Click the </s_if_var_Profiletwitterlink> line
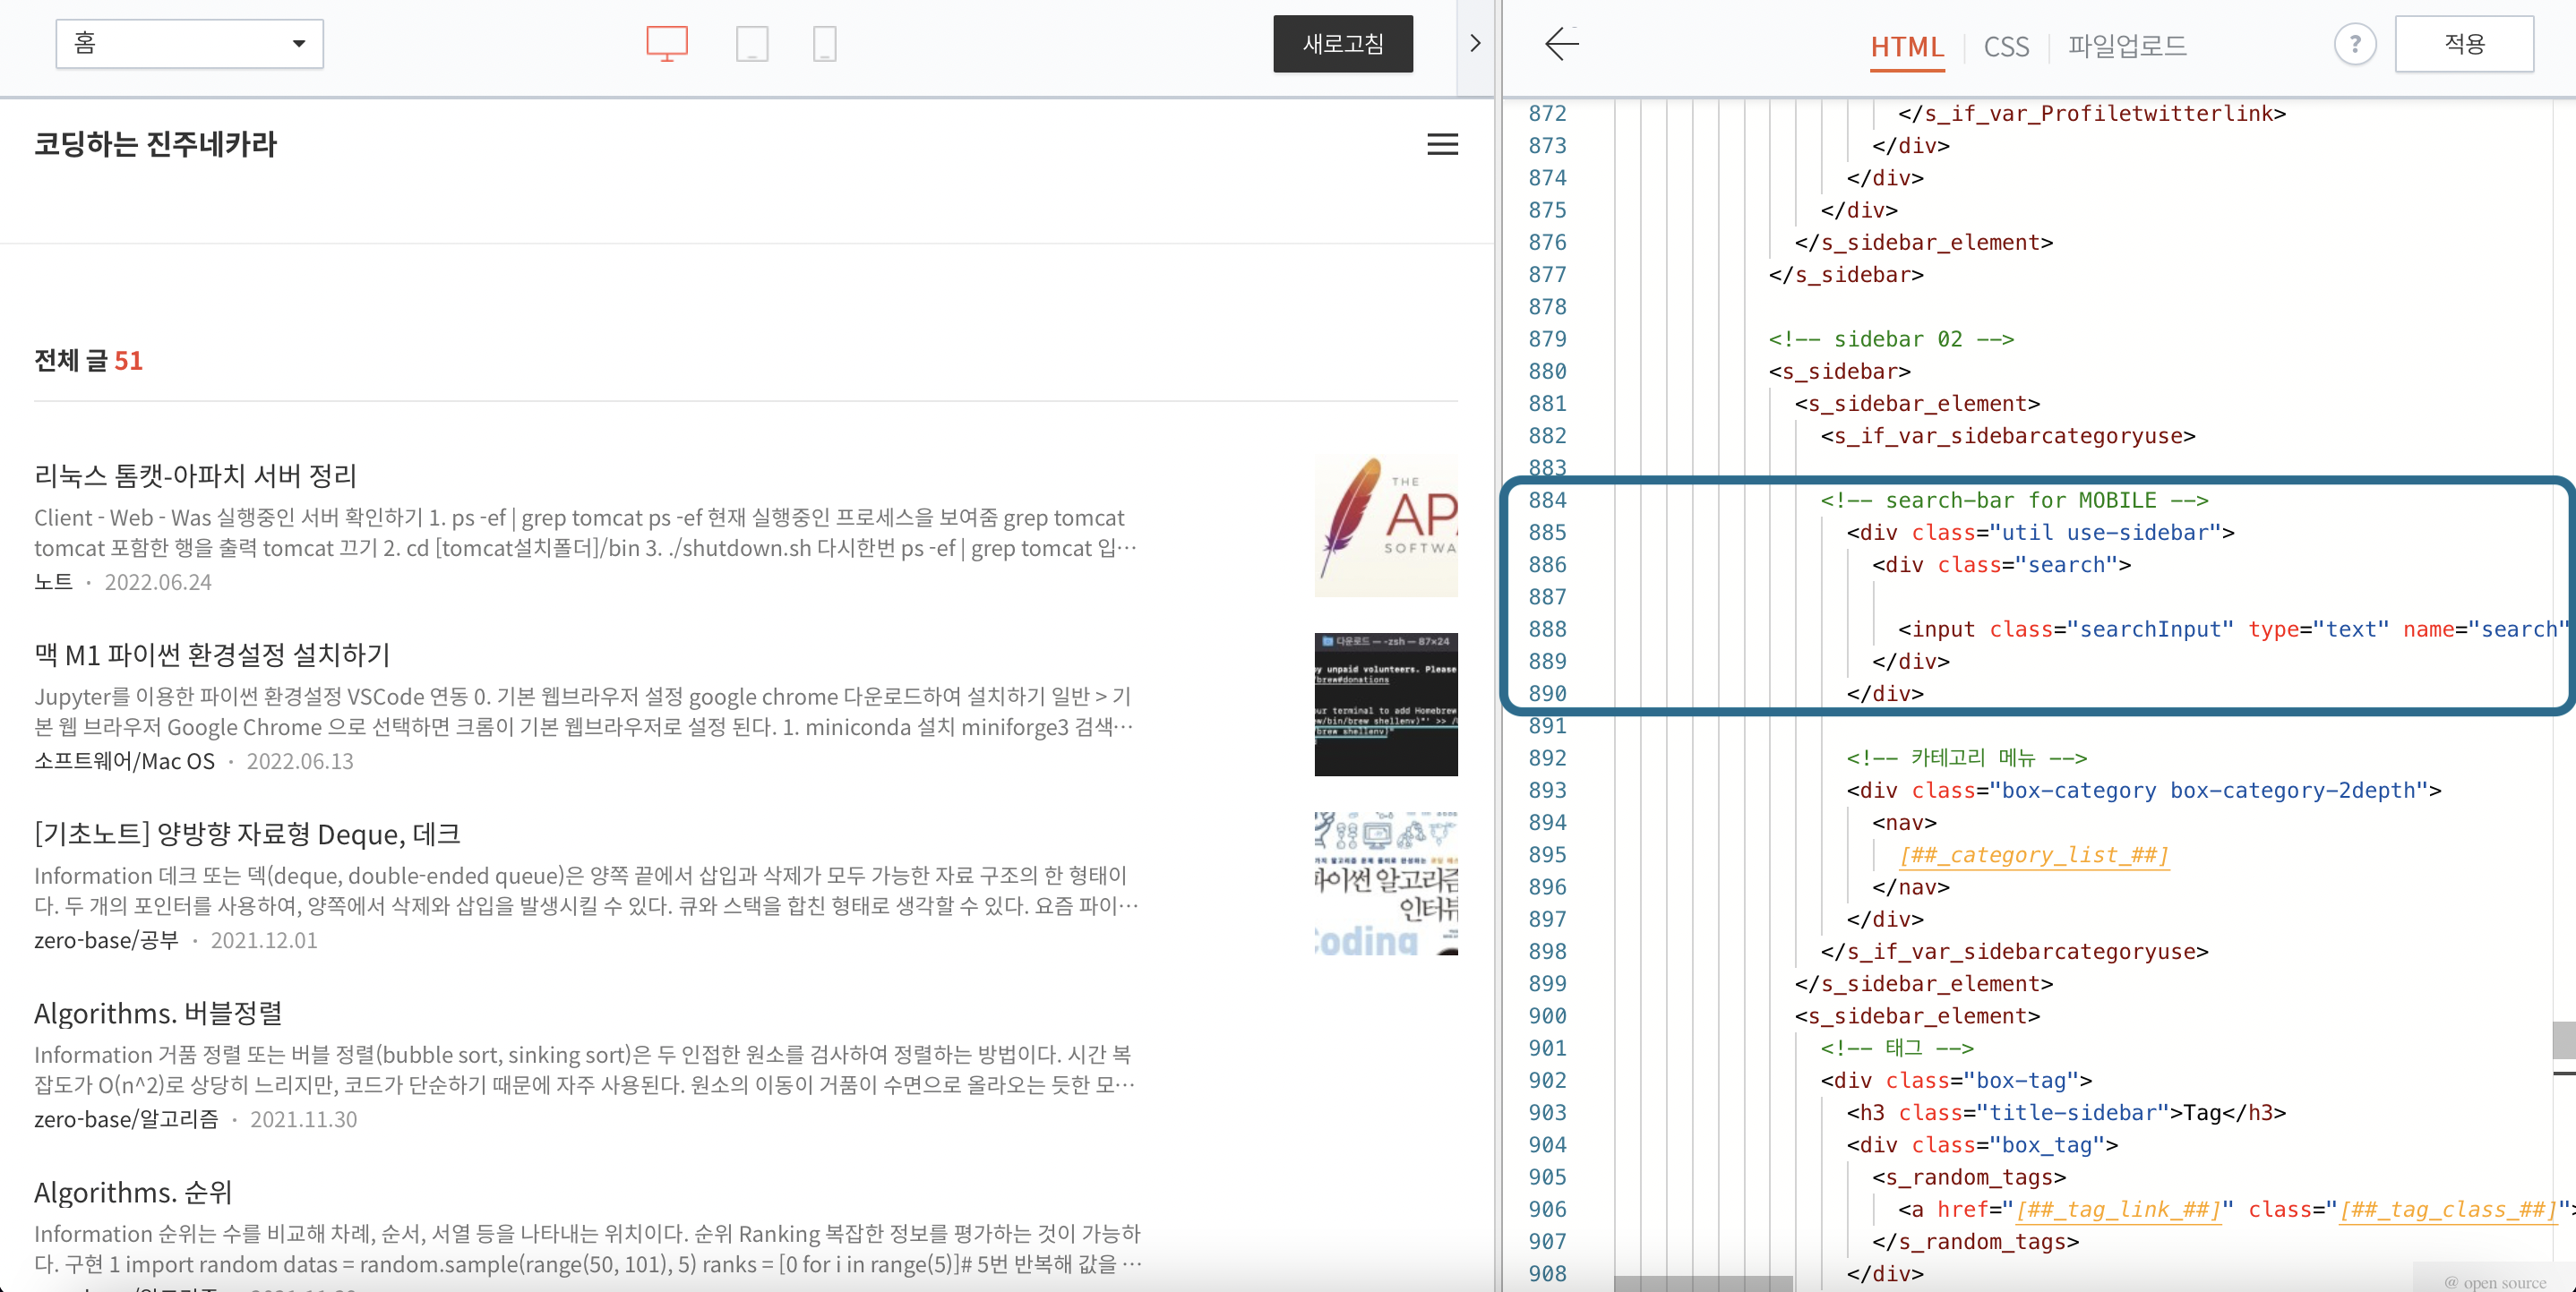The width and height of the screenshot is (2576, 1292). [x=2092, y=114]
